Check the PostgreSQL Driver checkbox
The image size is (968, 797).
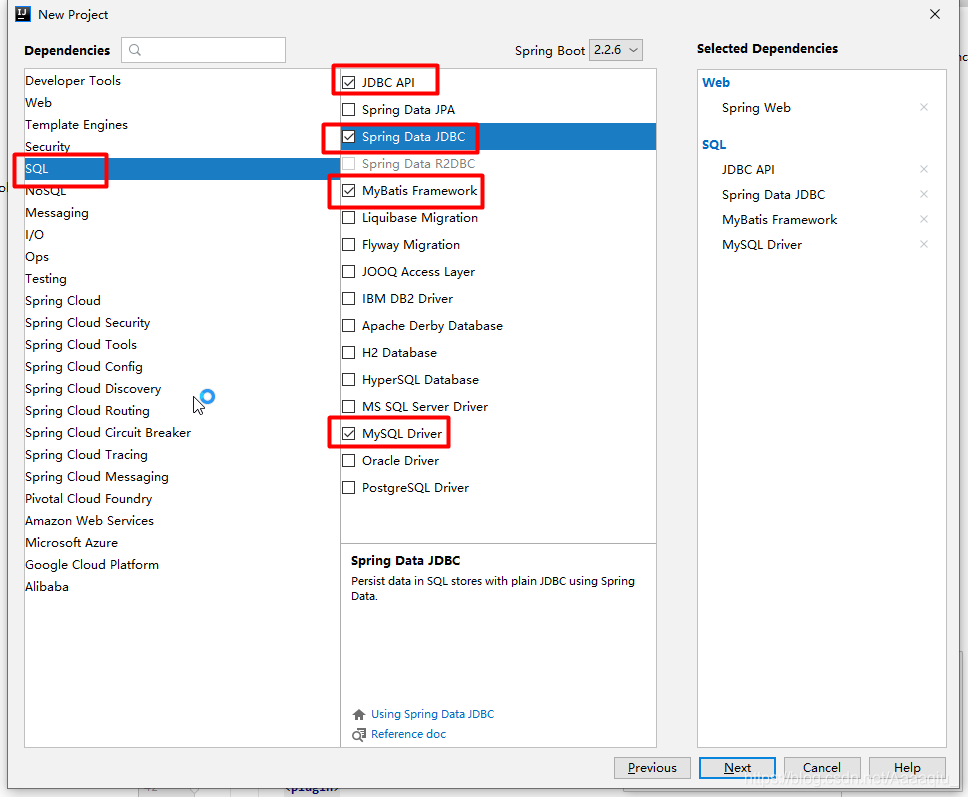click(349, 488)
